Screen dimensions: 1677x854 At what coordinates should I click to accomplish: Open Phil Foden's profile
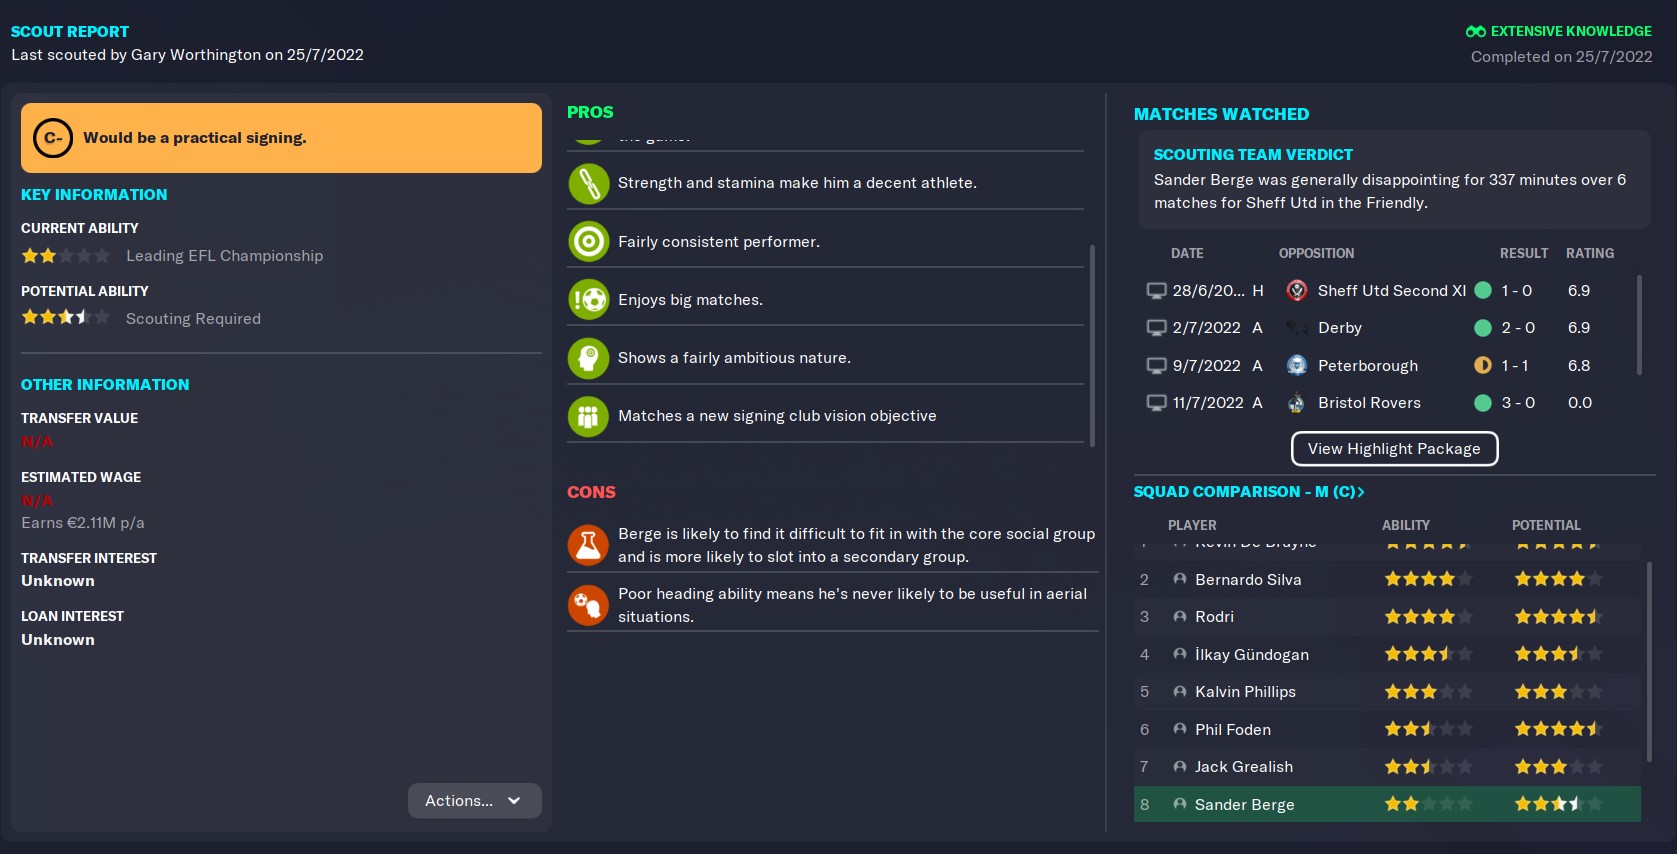(x=1233, y=730)
